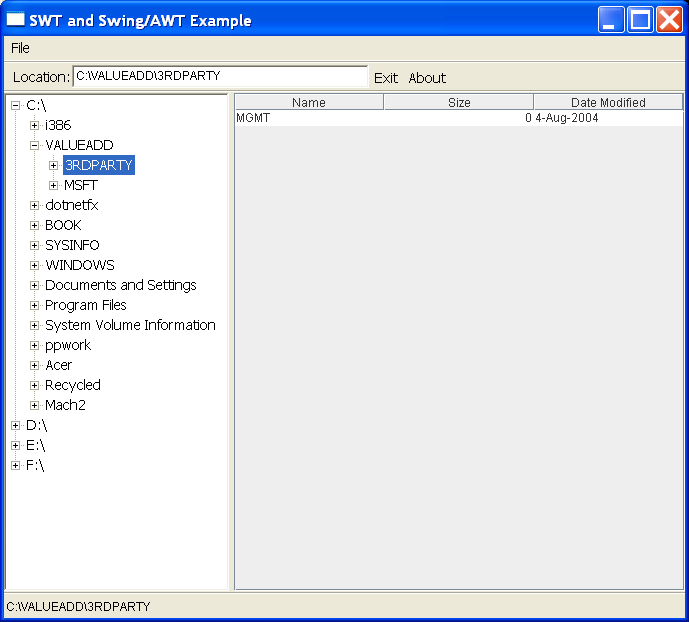The width and height of the screenshot is (689, 622).
Task: Sort by the Size column header
Action: [x=459, y=102]
